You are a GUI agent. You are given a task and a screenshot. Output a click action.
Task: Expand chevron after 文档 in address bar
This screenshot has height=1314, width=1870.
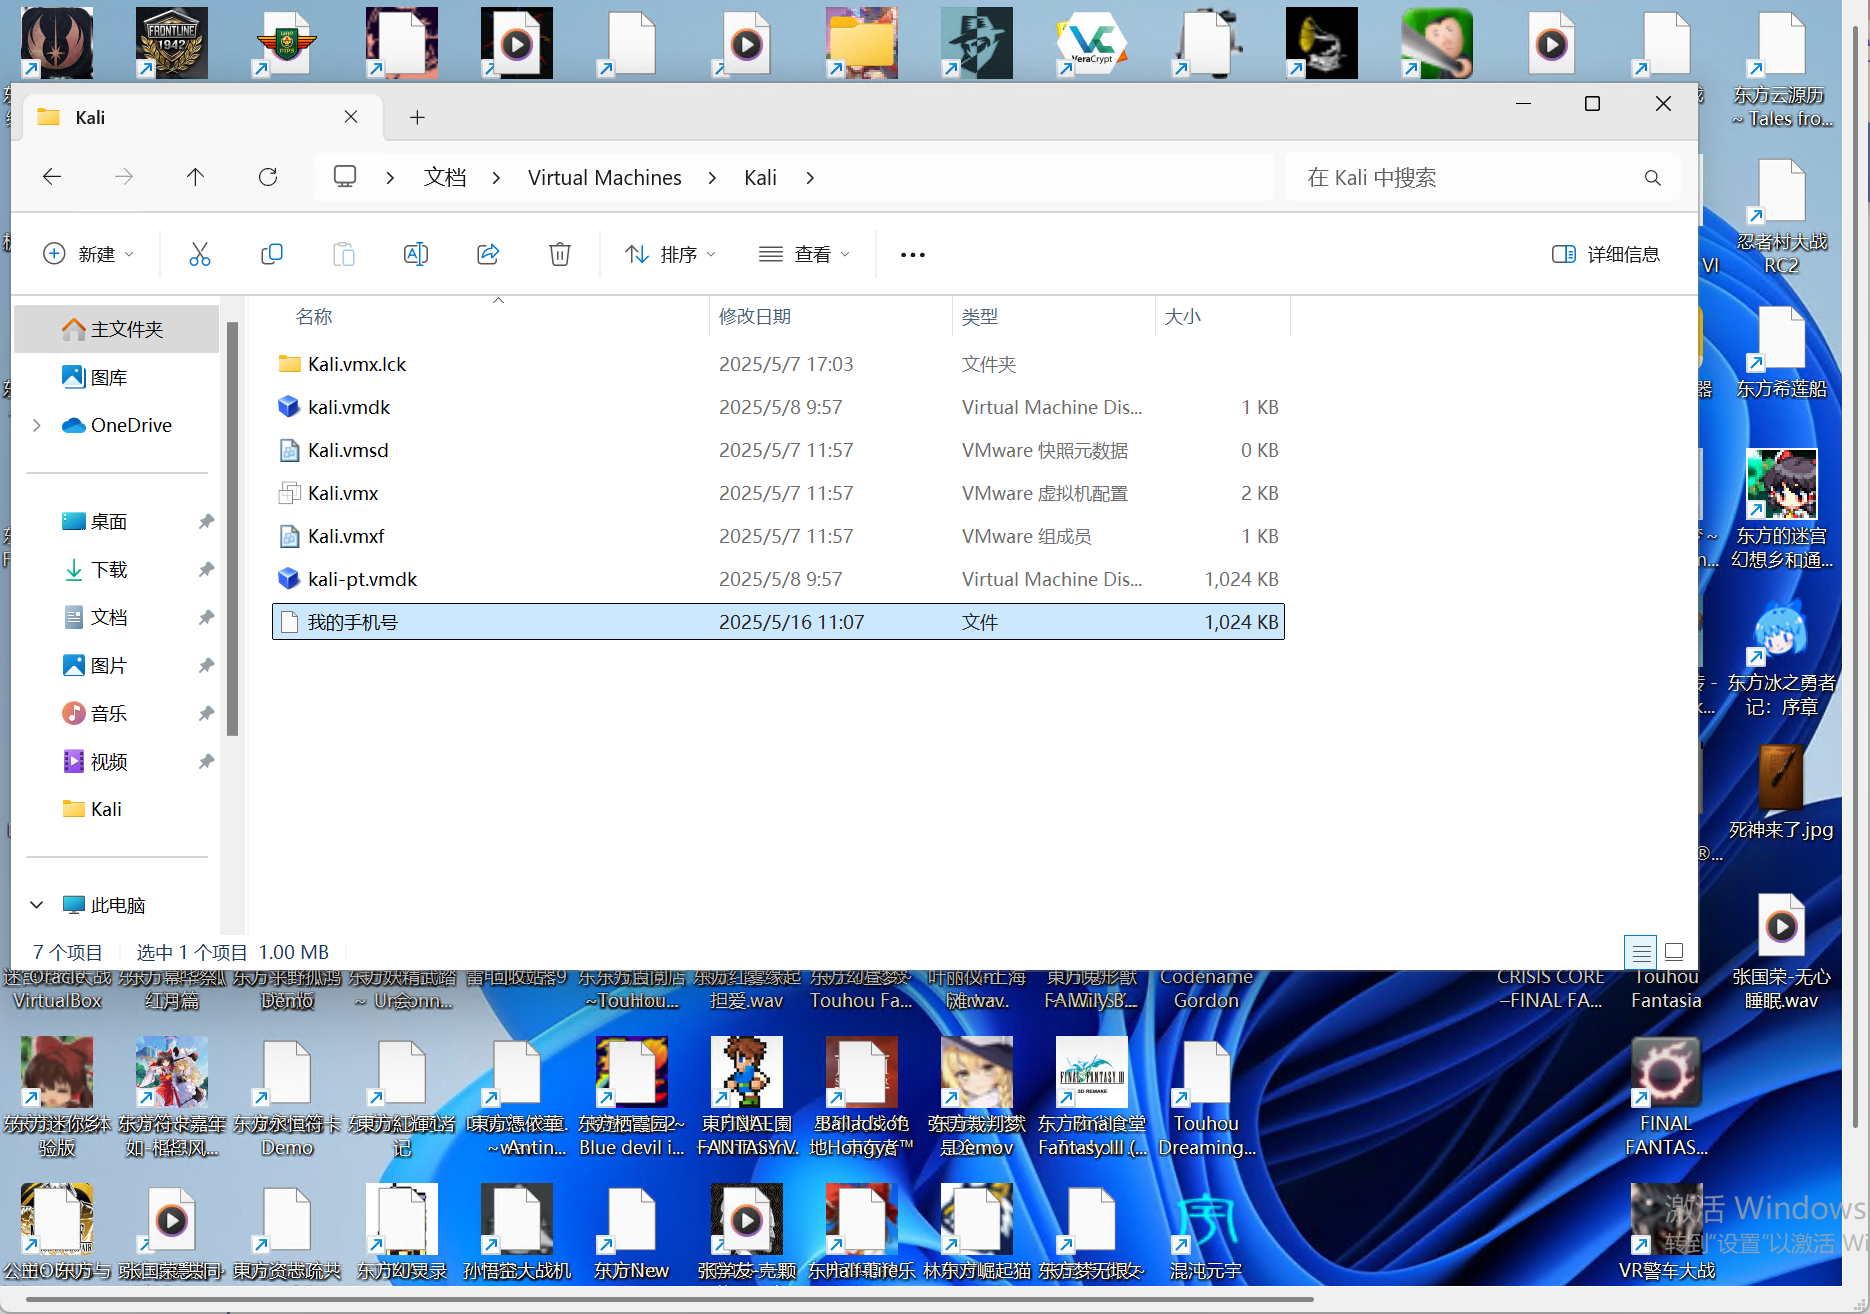tap(496, 177)
